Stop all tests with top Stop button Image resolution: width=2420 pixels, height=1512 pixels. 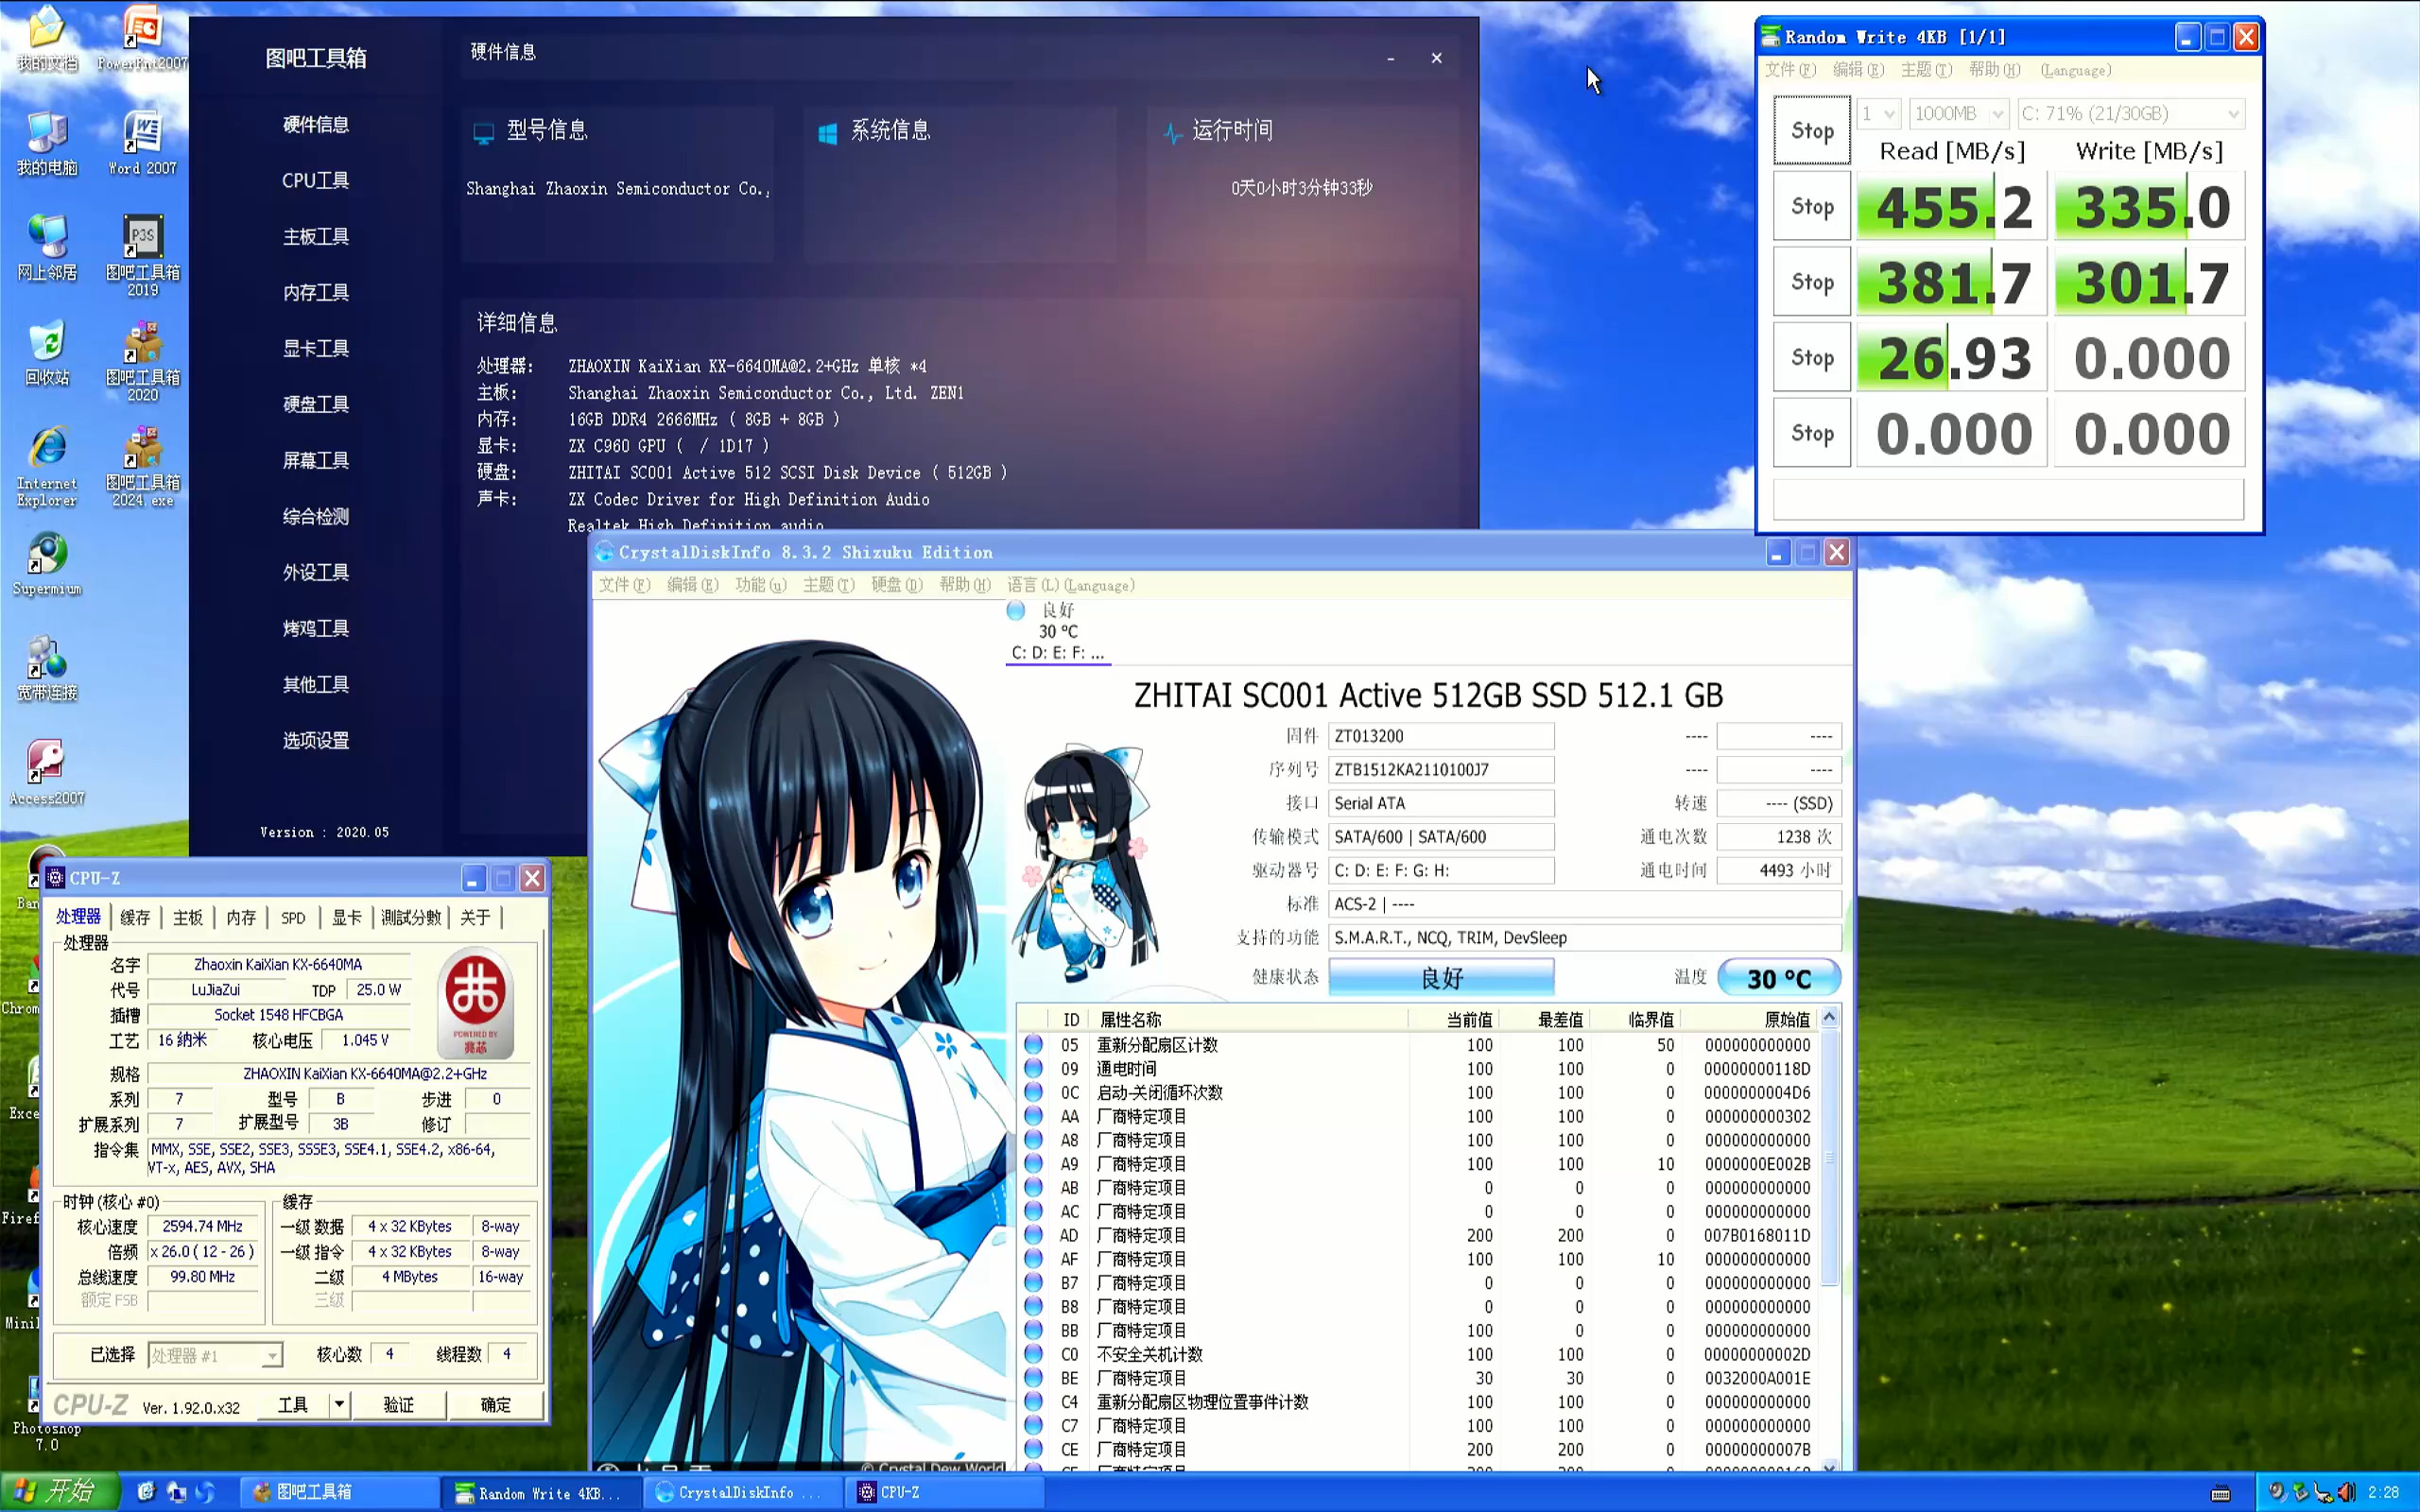coord(1812,130)
